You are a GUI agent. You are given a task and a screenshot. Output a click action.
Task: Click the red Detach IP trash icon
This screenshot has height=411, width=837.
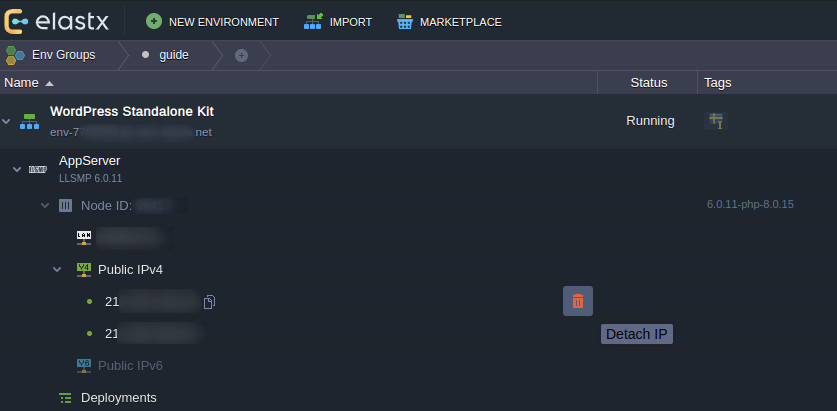578,301
